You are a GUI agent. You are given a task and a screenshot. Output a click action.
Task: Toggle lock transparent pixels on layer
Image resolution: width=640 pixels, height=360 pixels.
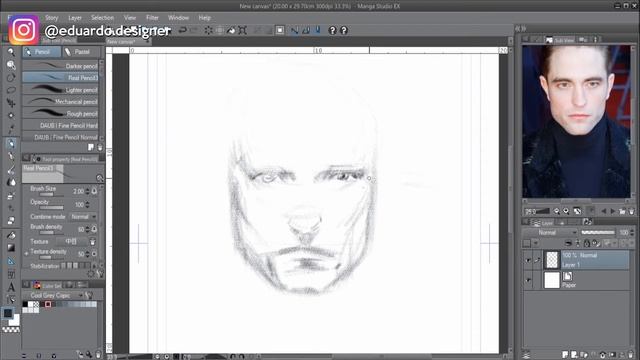[587, 243]
